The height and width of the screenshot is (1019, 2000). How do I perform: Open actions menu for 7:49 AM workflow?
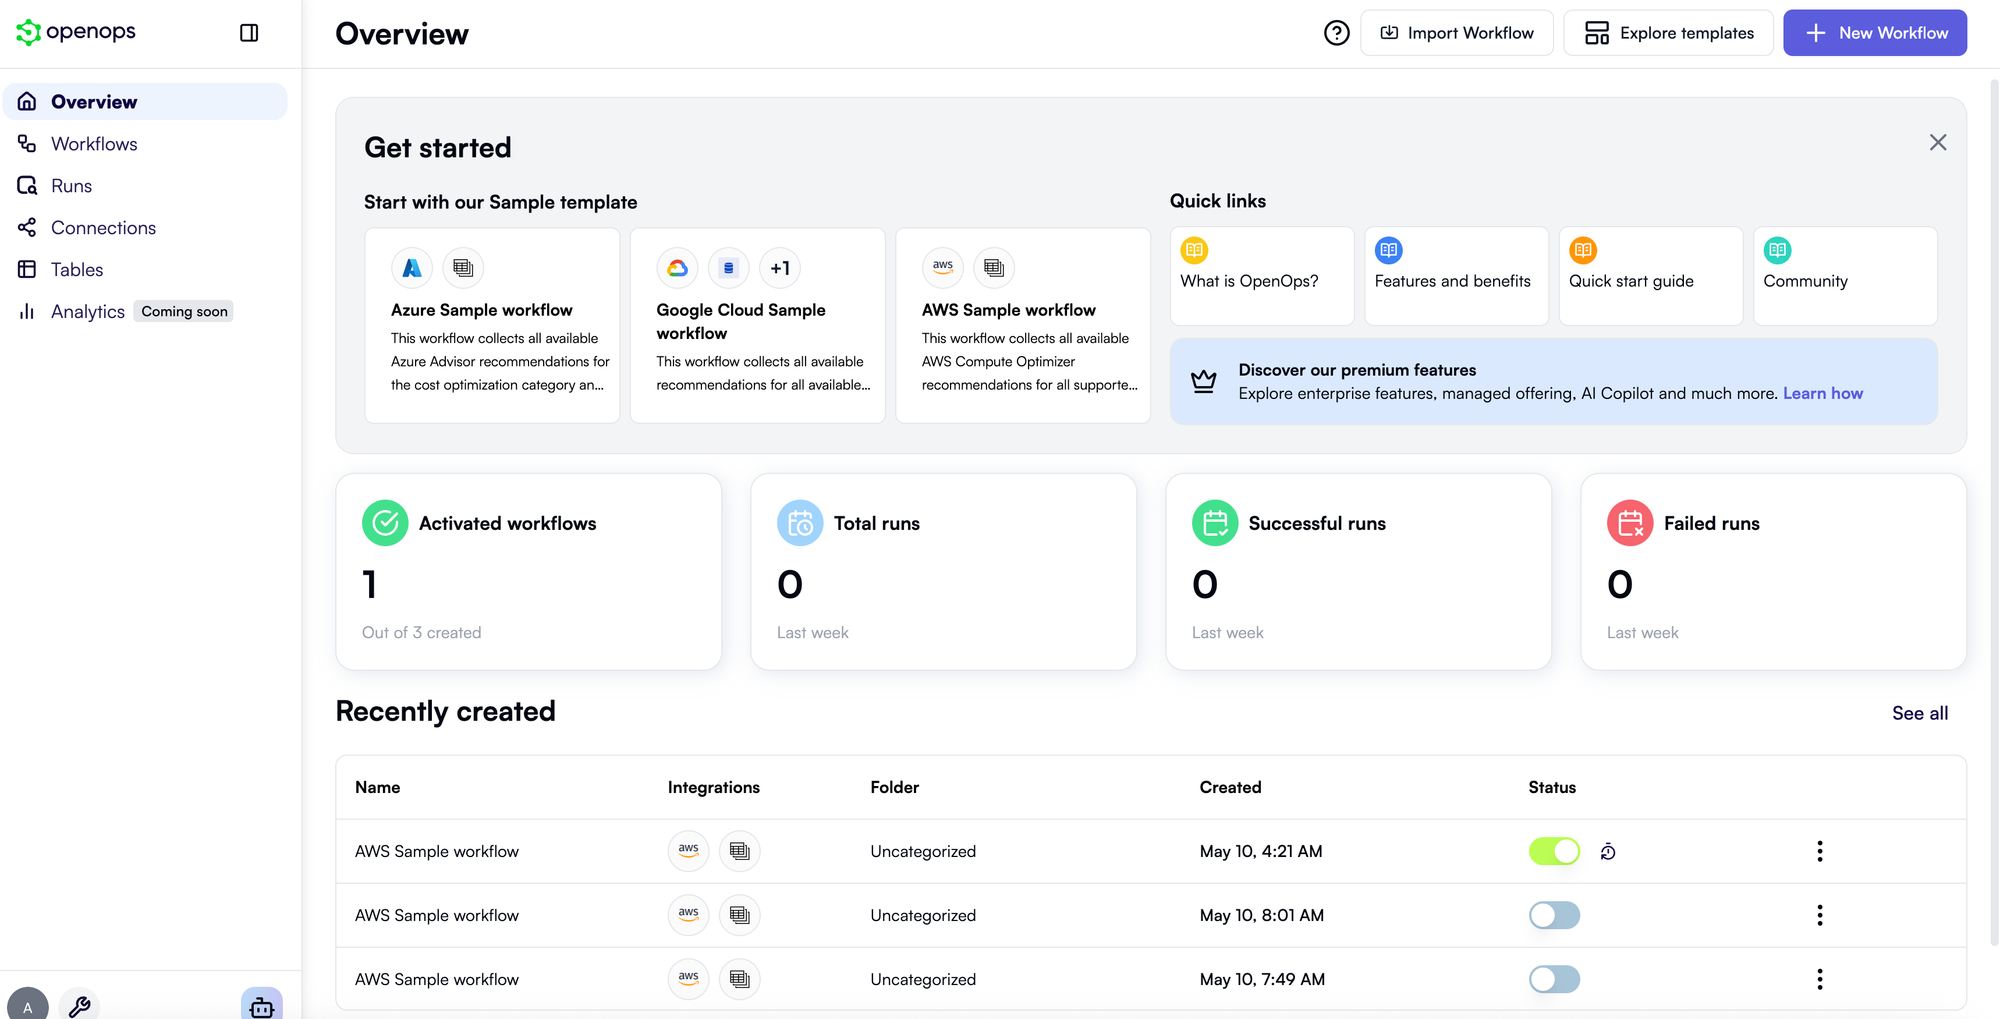click(1820, 979)
